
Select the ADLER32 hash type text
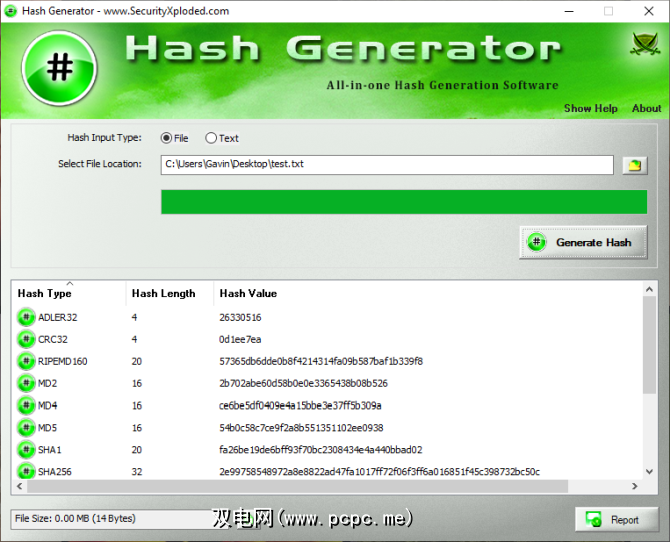point(58,317)
